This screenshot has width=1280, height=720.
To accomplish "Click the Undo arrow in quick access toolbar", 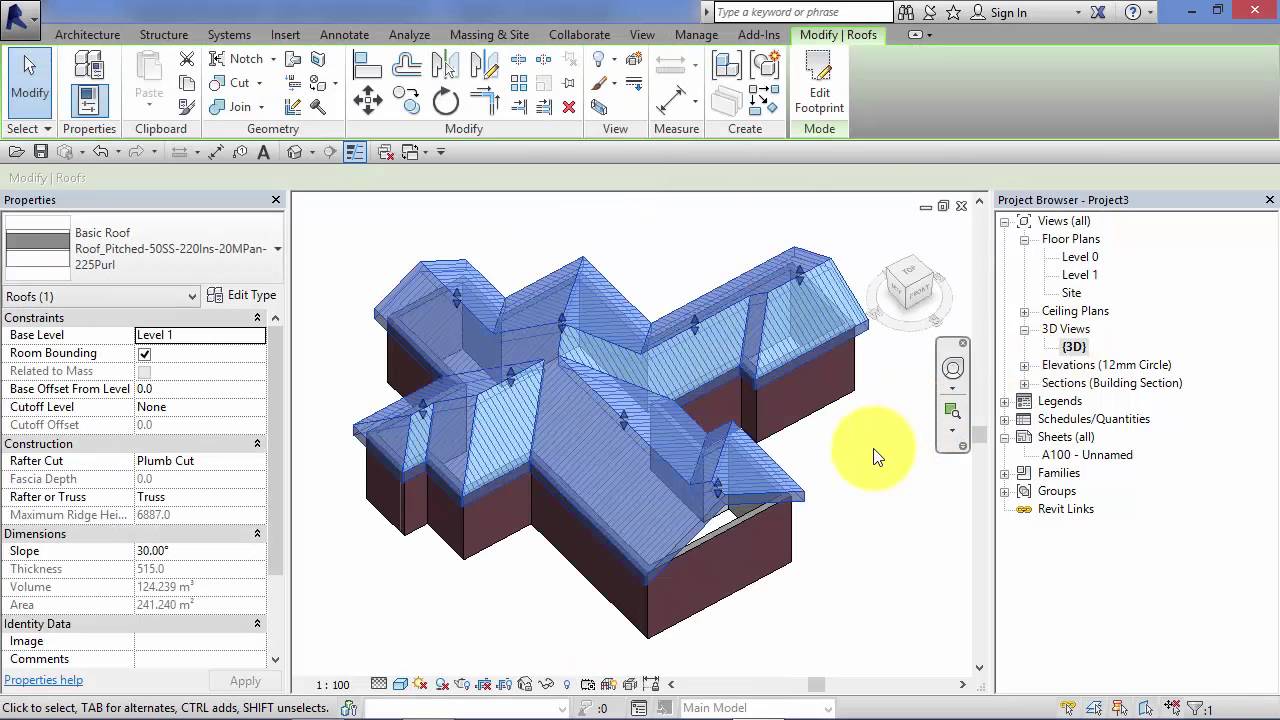I will tap(100, 152).
